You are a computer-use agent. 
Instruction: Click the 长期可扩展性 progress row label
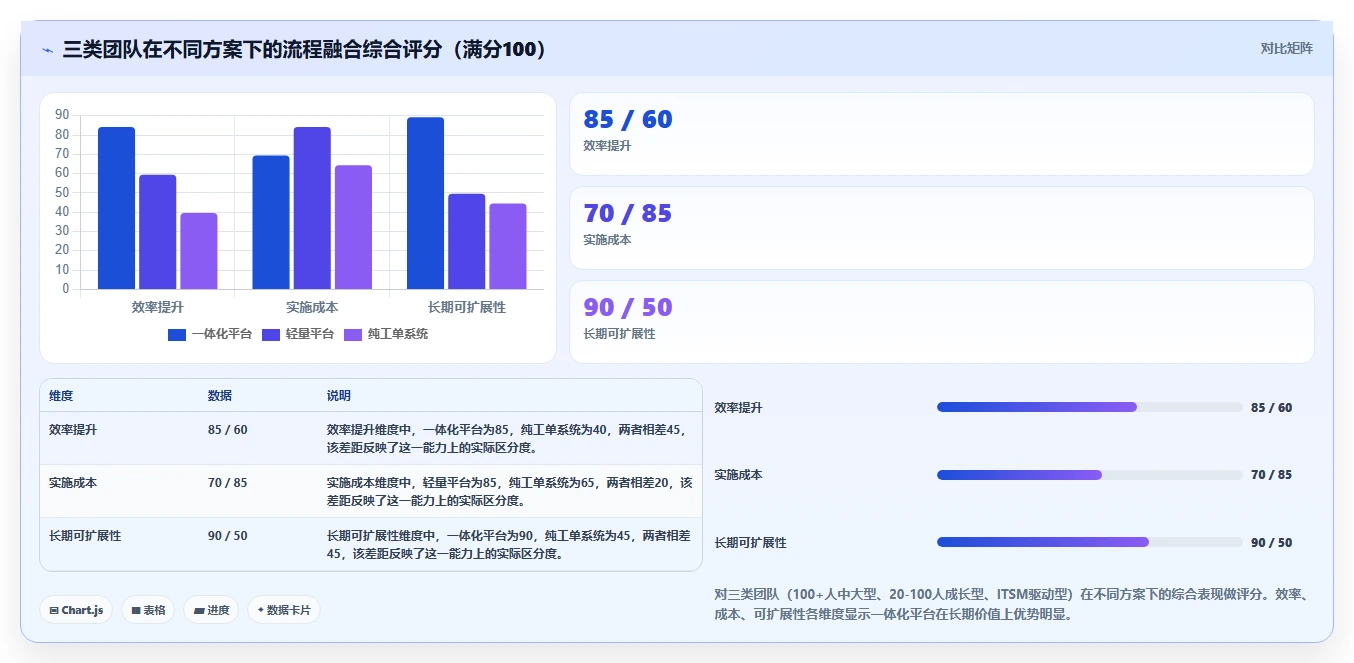coord(750,542)
